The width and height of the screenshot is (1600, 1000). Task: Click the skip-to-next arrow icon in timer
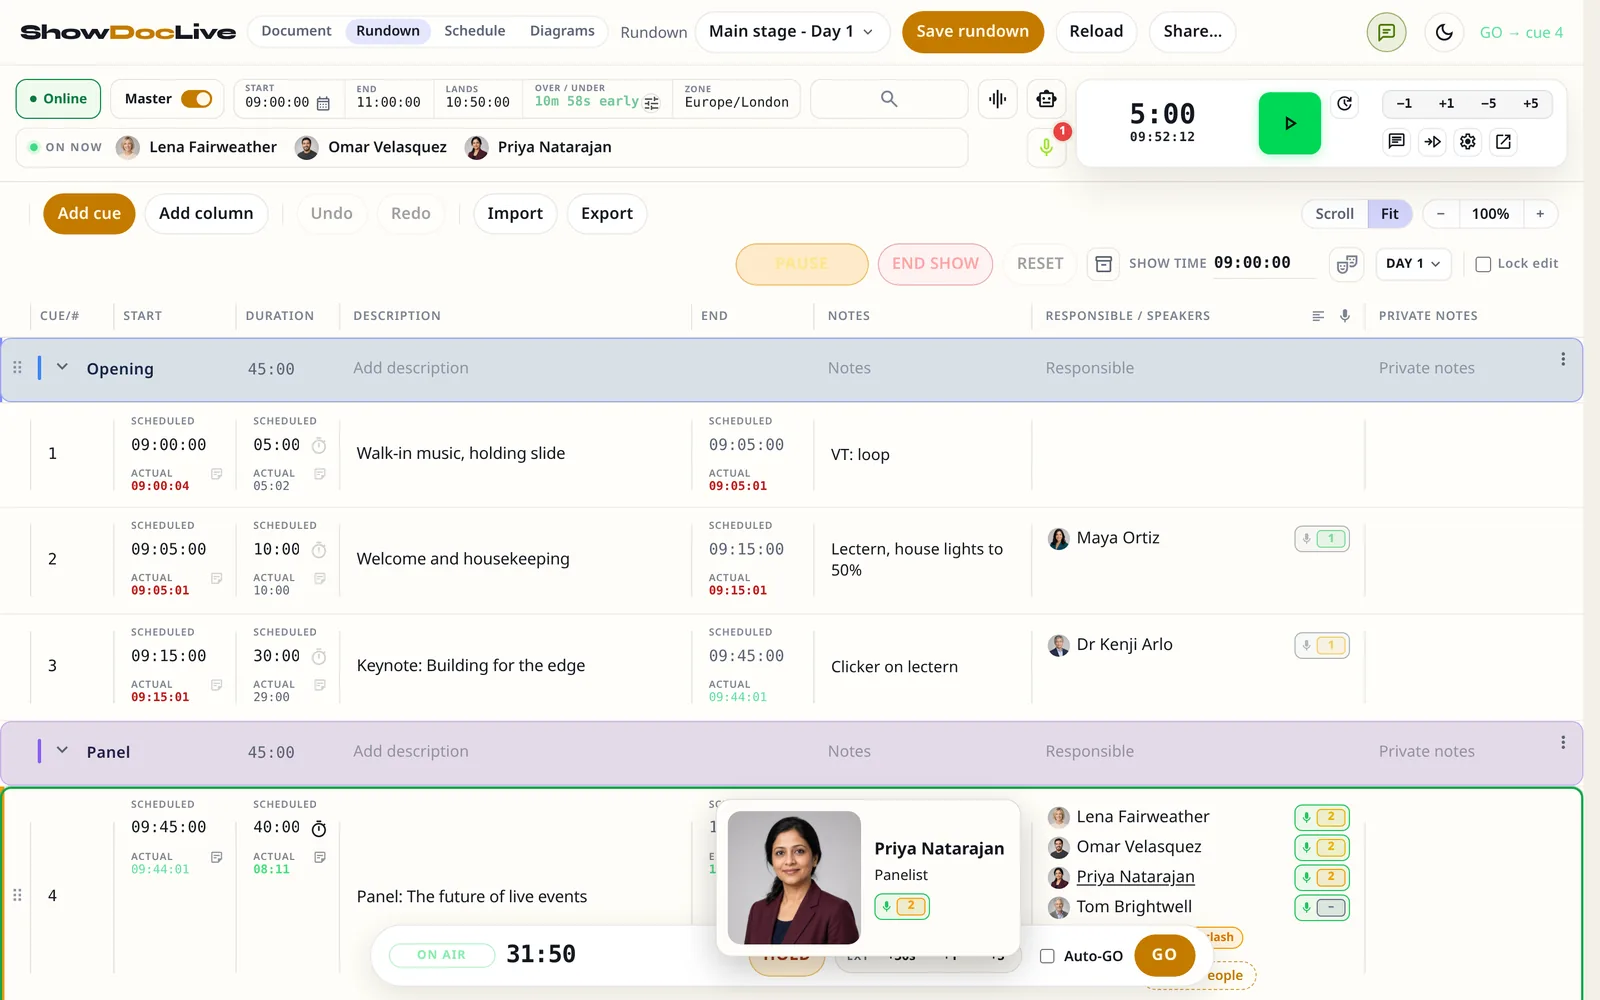[1432, 142]
